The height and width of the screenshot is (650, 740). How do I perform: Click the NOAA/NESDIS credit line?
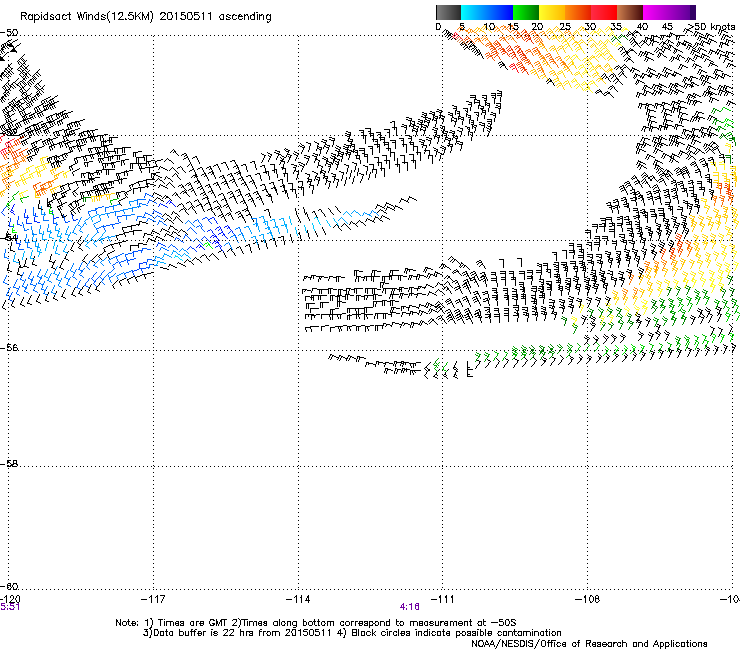click(589, 644)
